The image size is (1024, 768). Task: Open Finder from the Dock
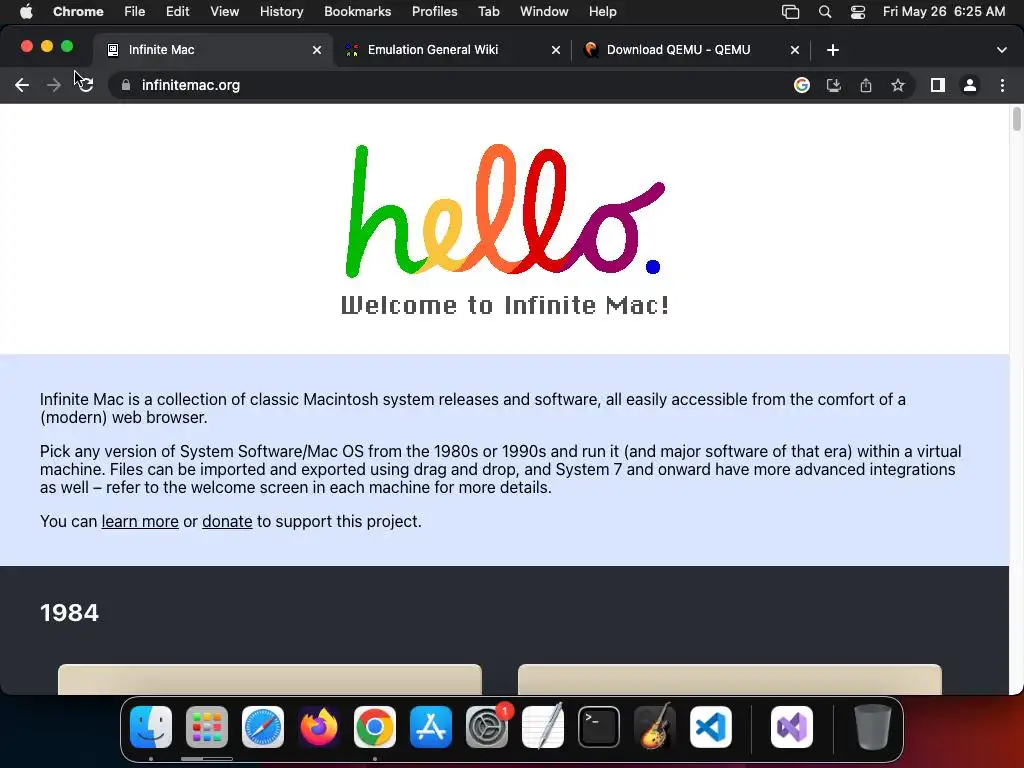(151, 727)
